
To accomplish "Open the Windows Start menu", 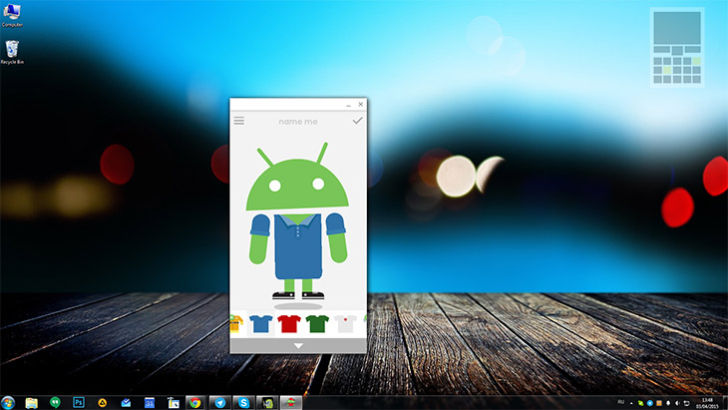I will (8, 403).
